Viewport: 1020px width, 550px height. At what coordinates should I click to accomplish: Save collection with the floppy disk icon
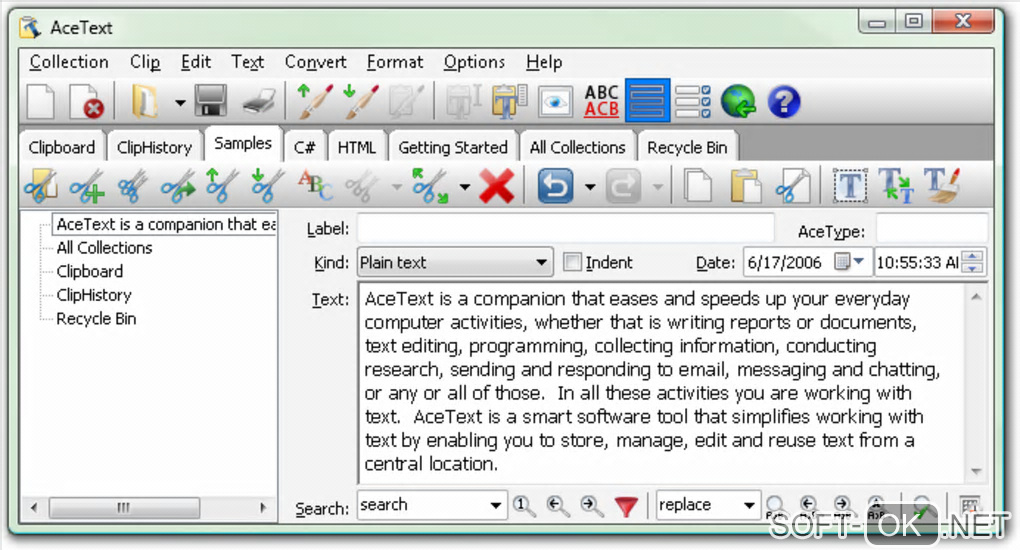211,102
